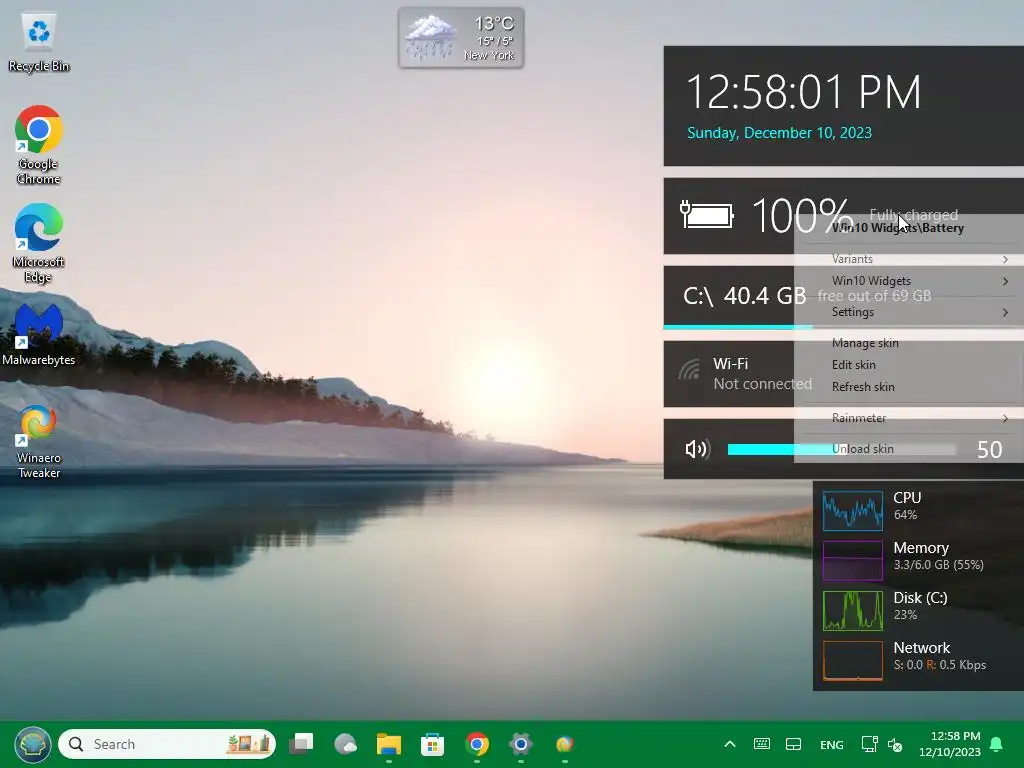The image size is (1024, 768).
Task: Expand the Win10 Widgets submenu
Action: 908,281
